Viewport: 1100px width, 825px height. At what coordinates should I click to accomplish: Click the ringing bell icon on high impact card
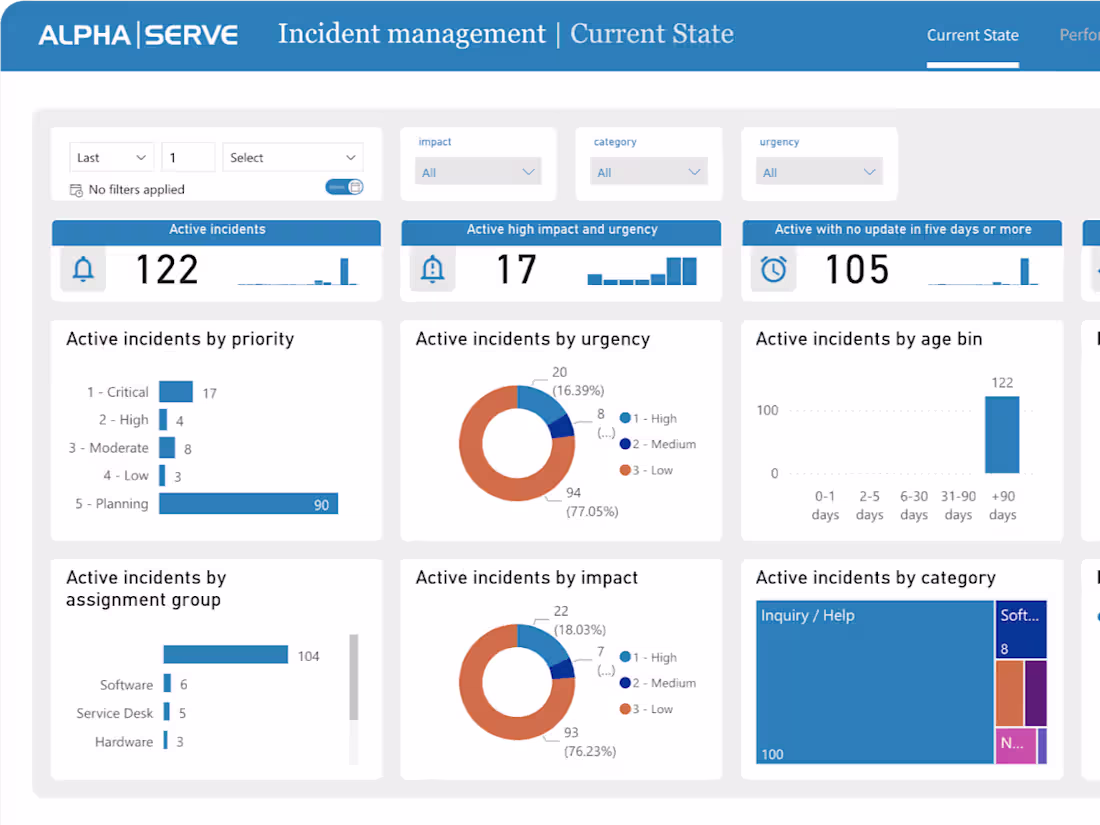(x=432, y=269)
